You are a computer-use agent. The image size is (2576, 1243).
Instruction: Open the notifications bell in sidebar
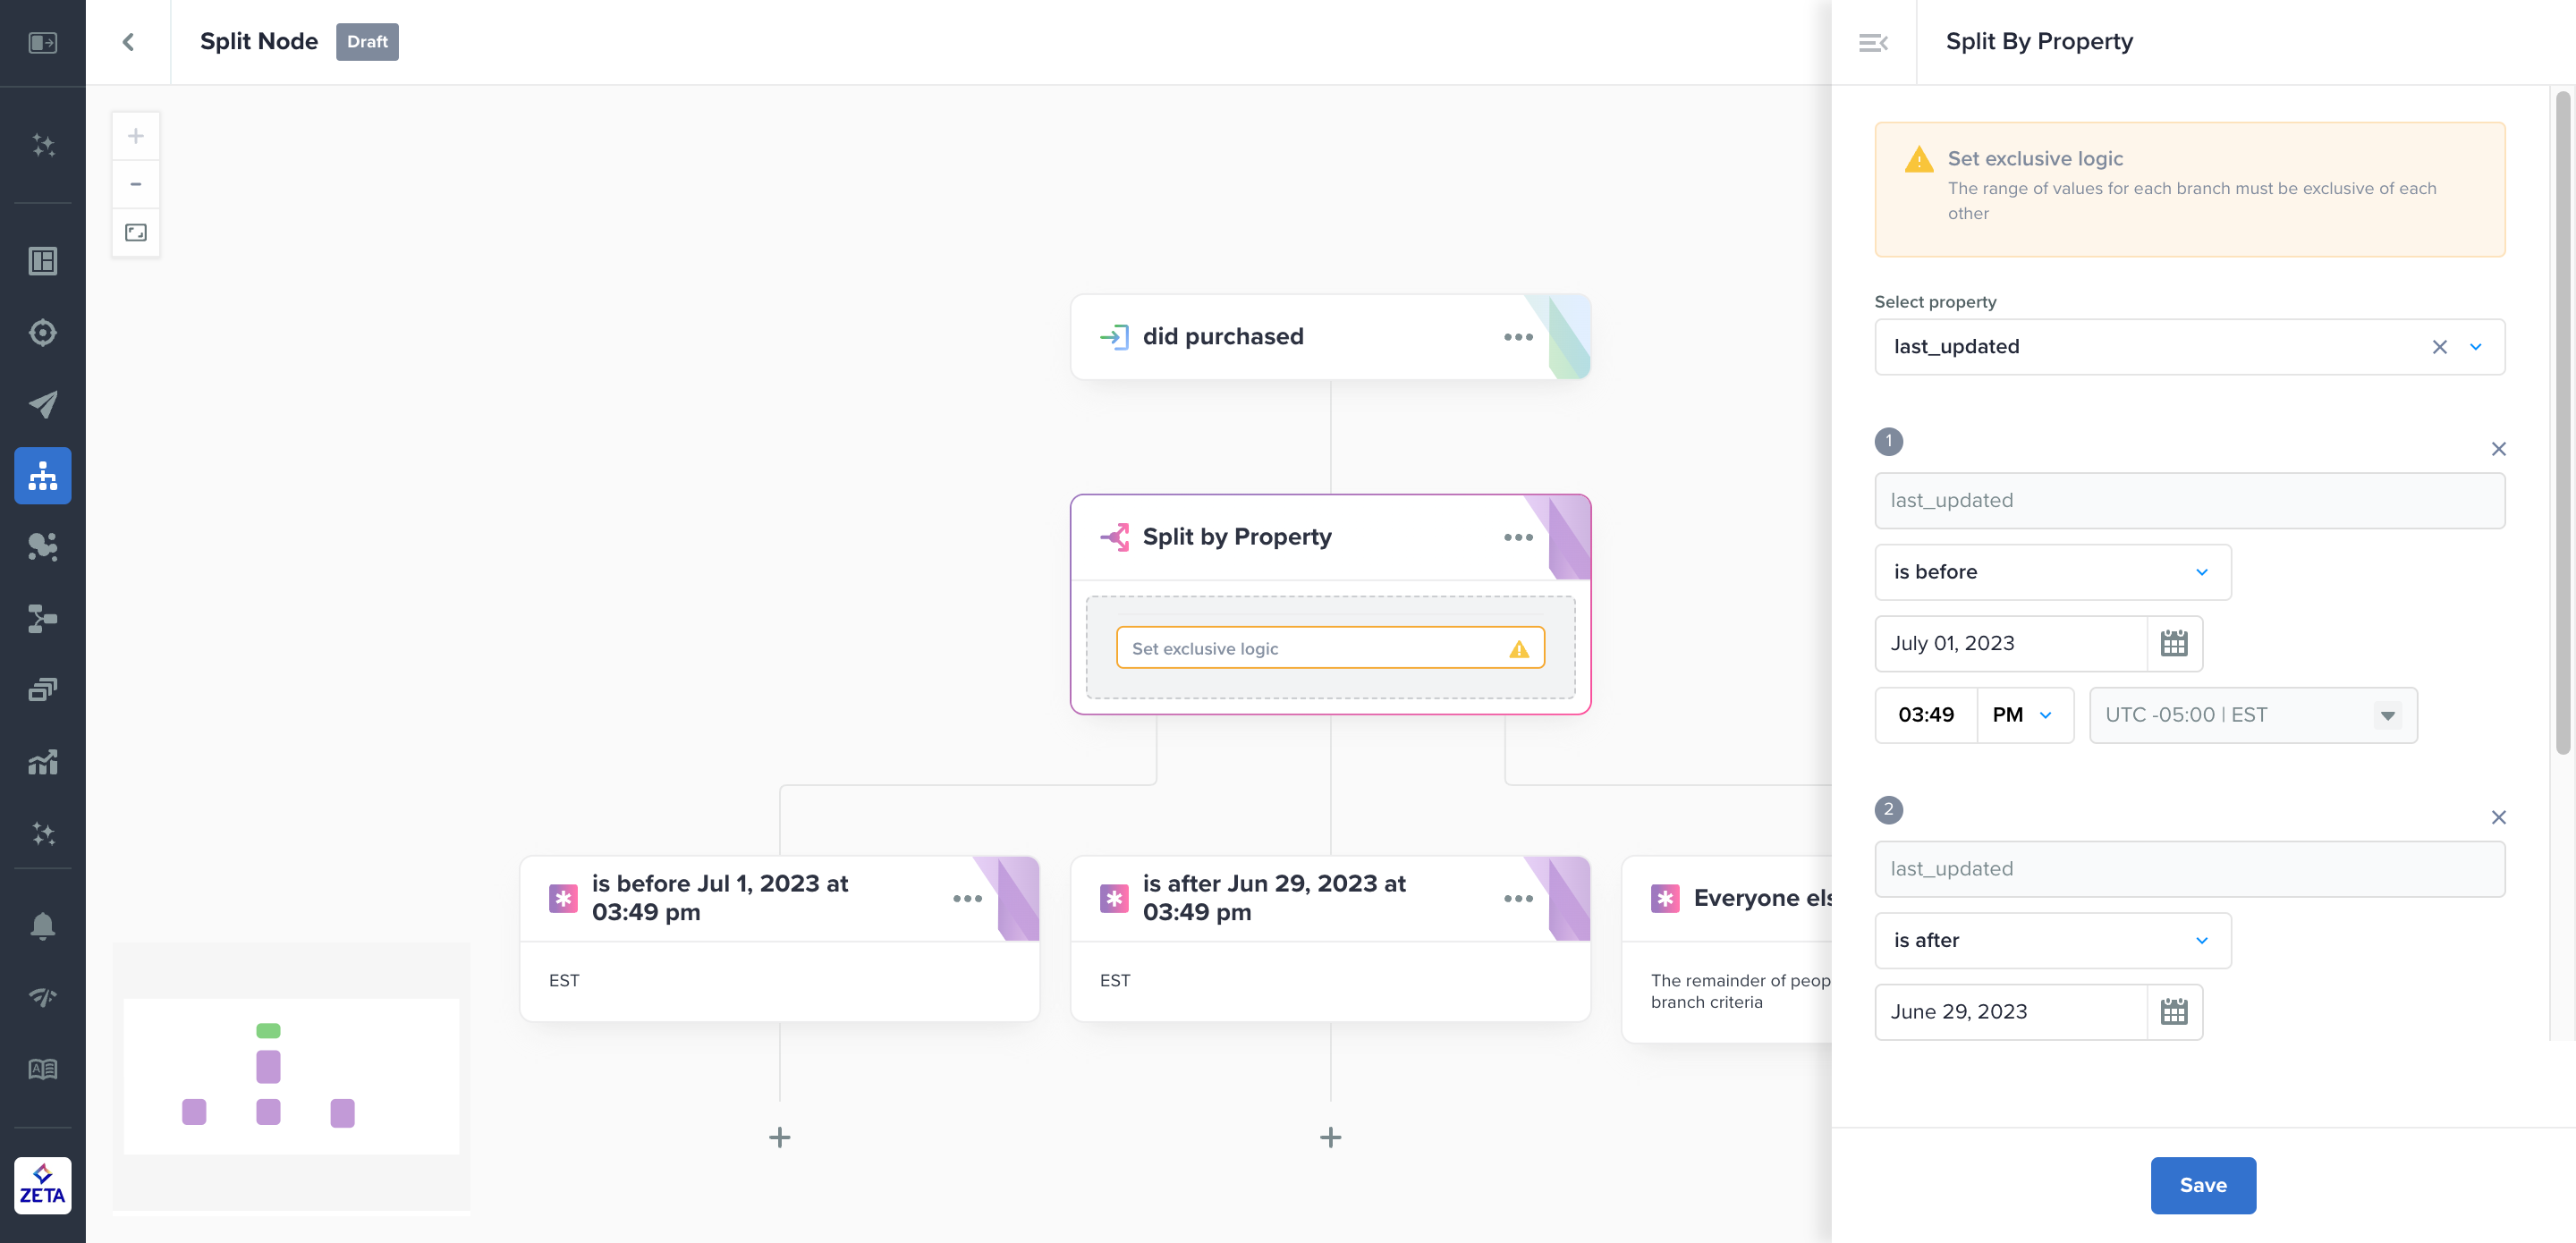42,925
